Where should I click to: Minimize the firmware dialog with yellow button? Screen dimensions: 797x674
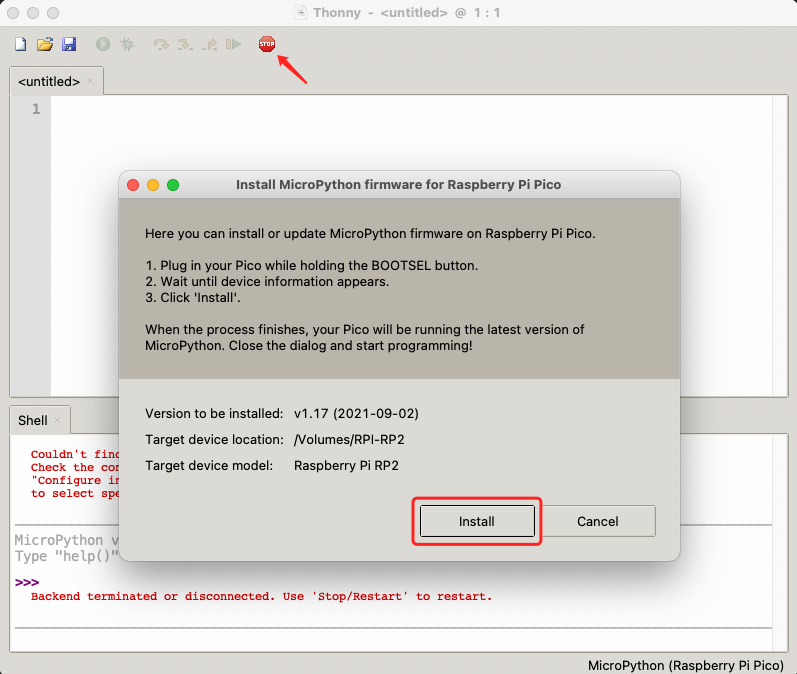pos(153,185)
